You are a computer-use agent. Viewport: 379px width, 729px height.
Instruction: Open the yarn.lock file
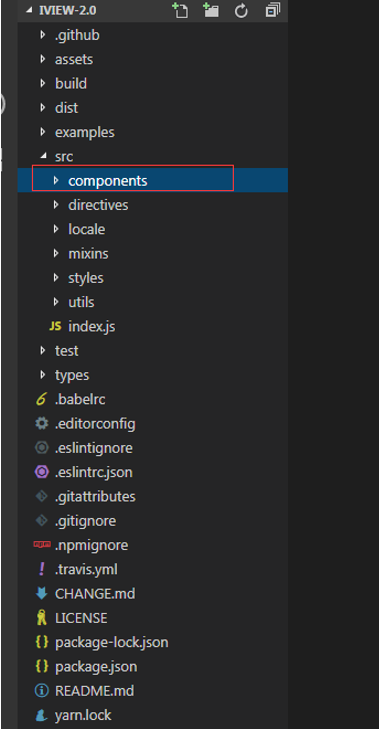click(x=83, y=715)
